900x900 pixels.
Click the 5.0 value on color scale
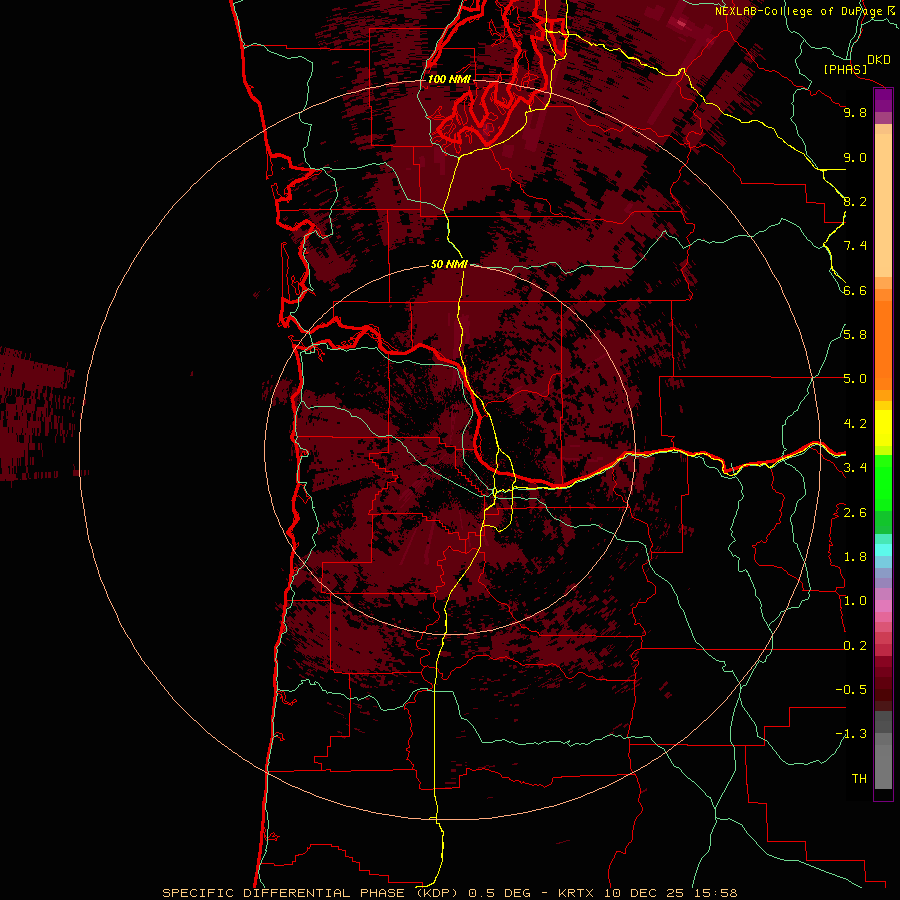coord(855,379)
